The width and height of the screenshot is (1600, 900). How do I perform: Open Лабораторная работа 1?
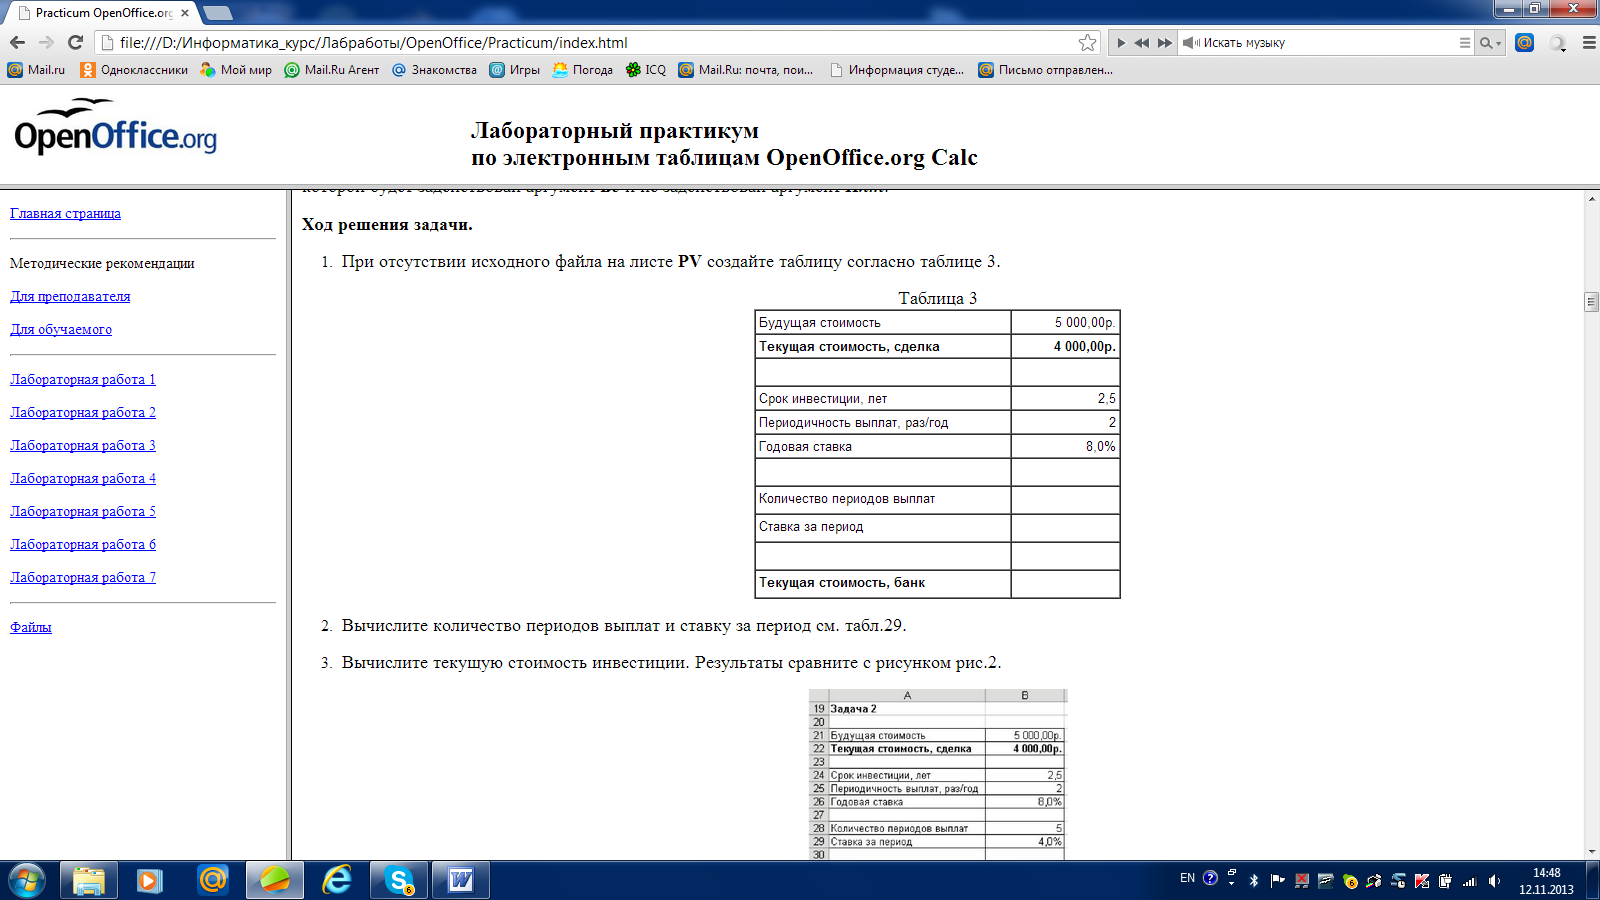(x=83, y=379)
